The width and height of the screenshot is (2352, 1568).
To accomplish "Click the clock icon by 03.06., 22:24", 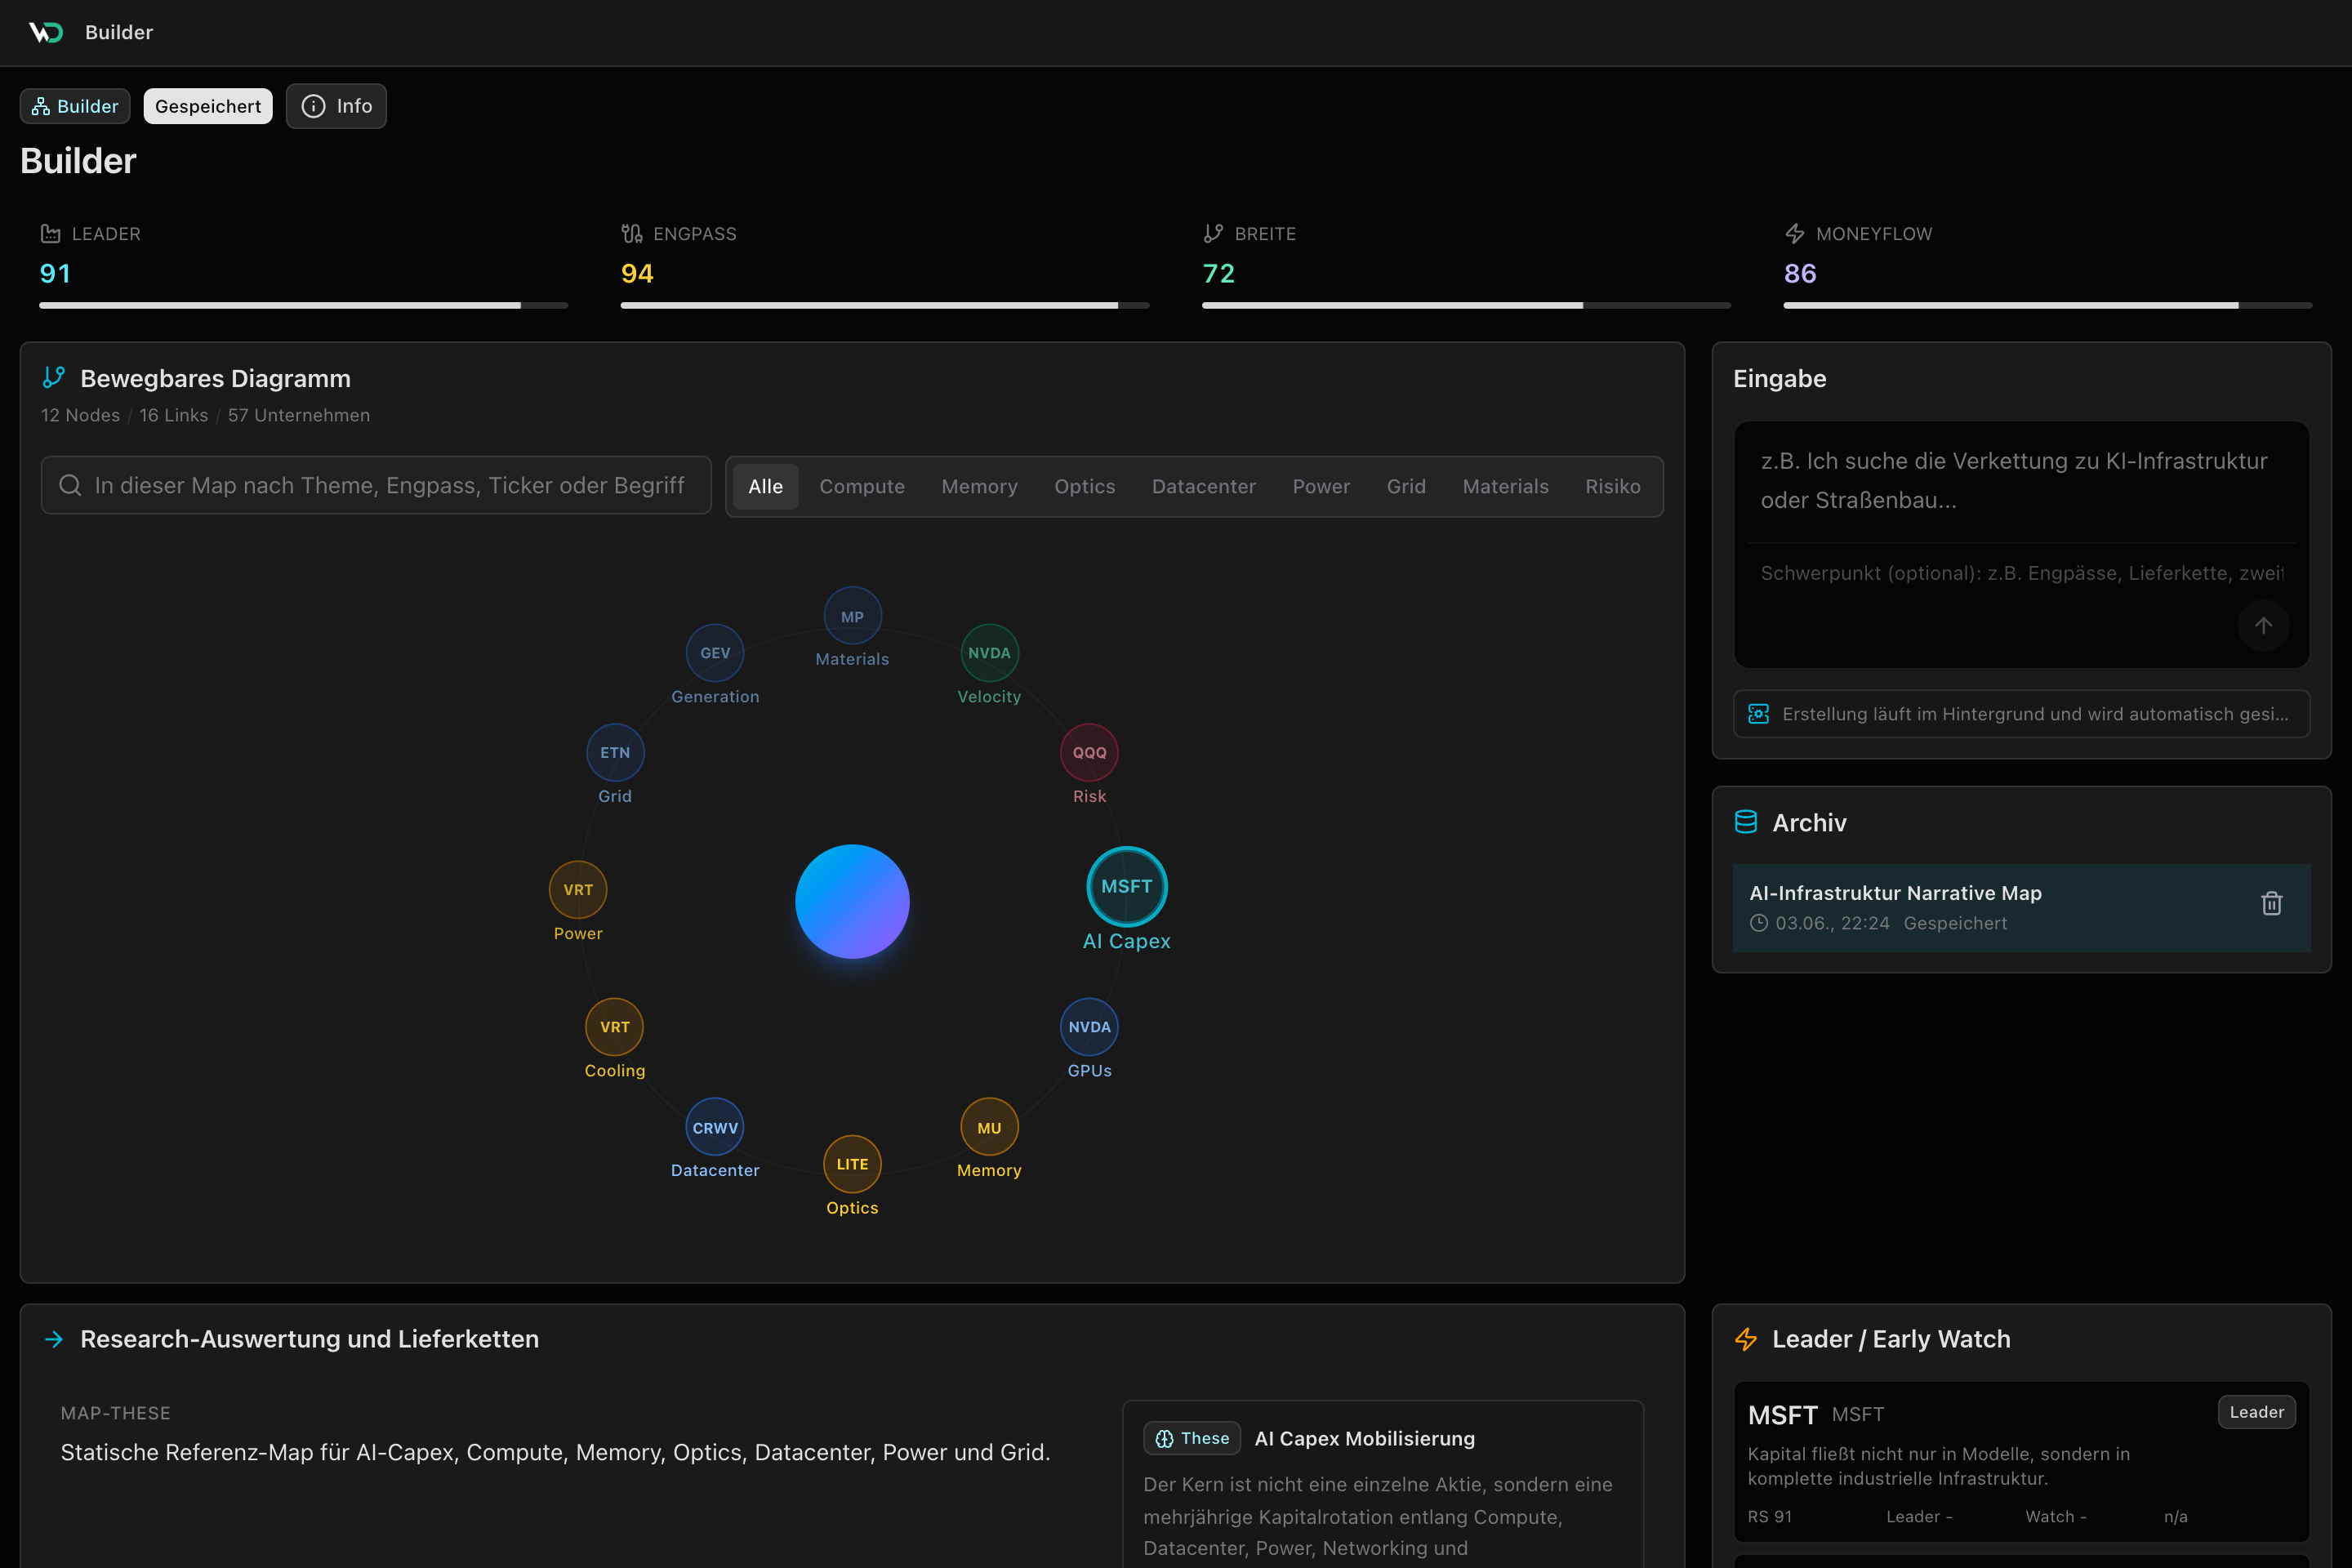I will pos(1759,923).
